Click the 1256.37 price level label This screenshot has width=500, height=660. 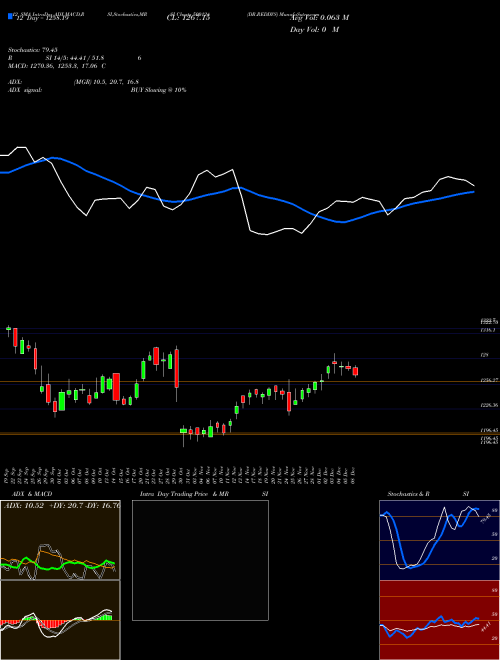click(489, 380)
